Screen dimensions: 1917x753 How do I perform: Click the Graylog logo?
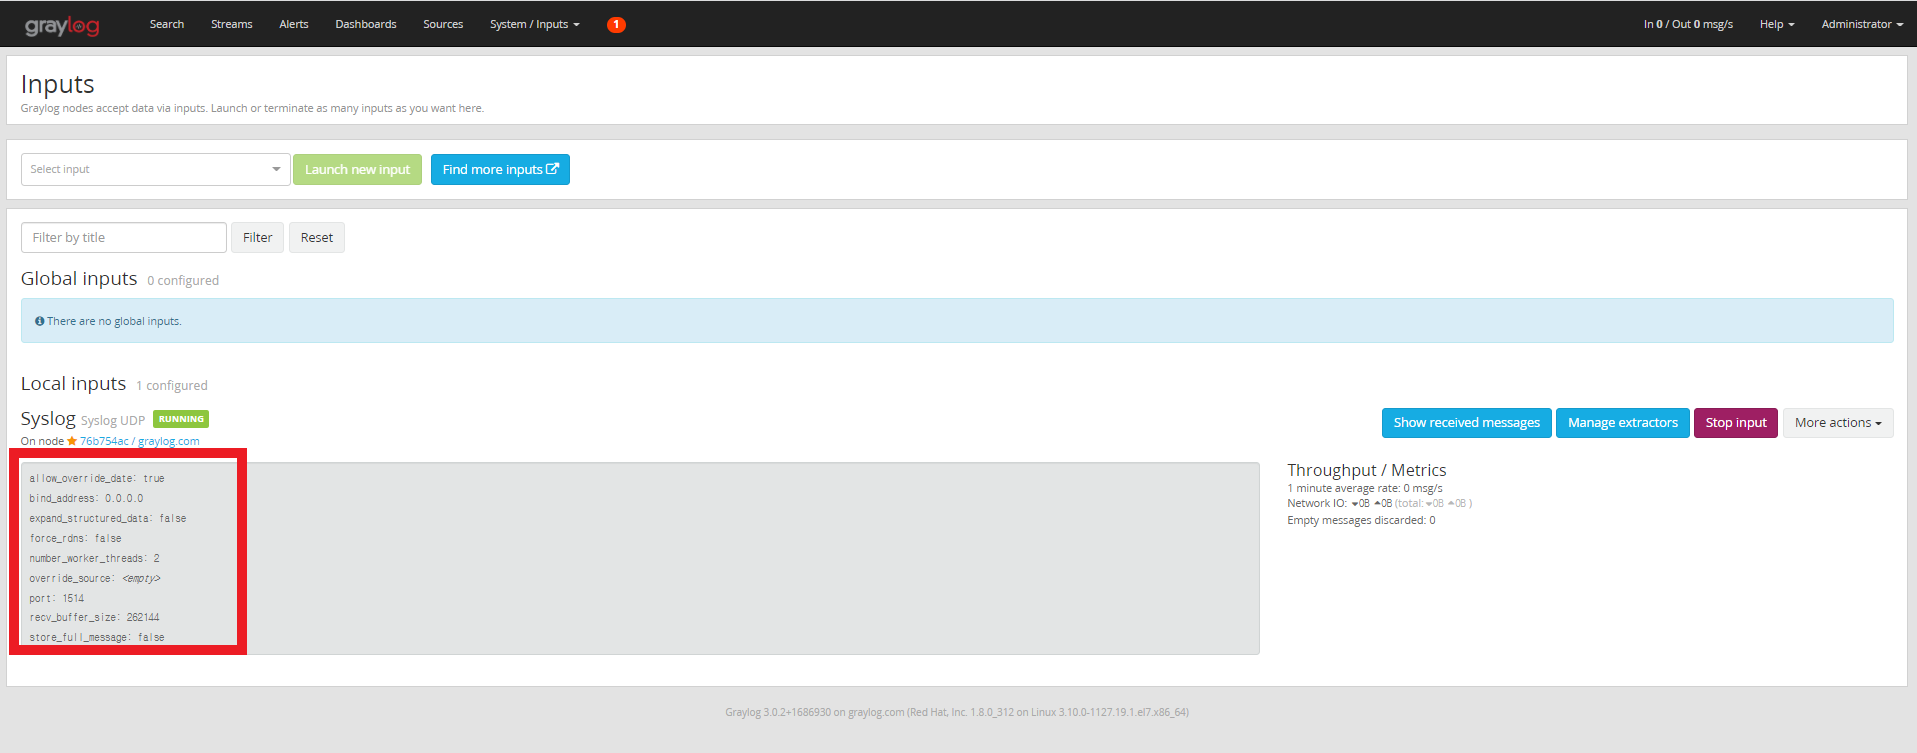(x=62, y=25)
